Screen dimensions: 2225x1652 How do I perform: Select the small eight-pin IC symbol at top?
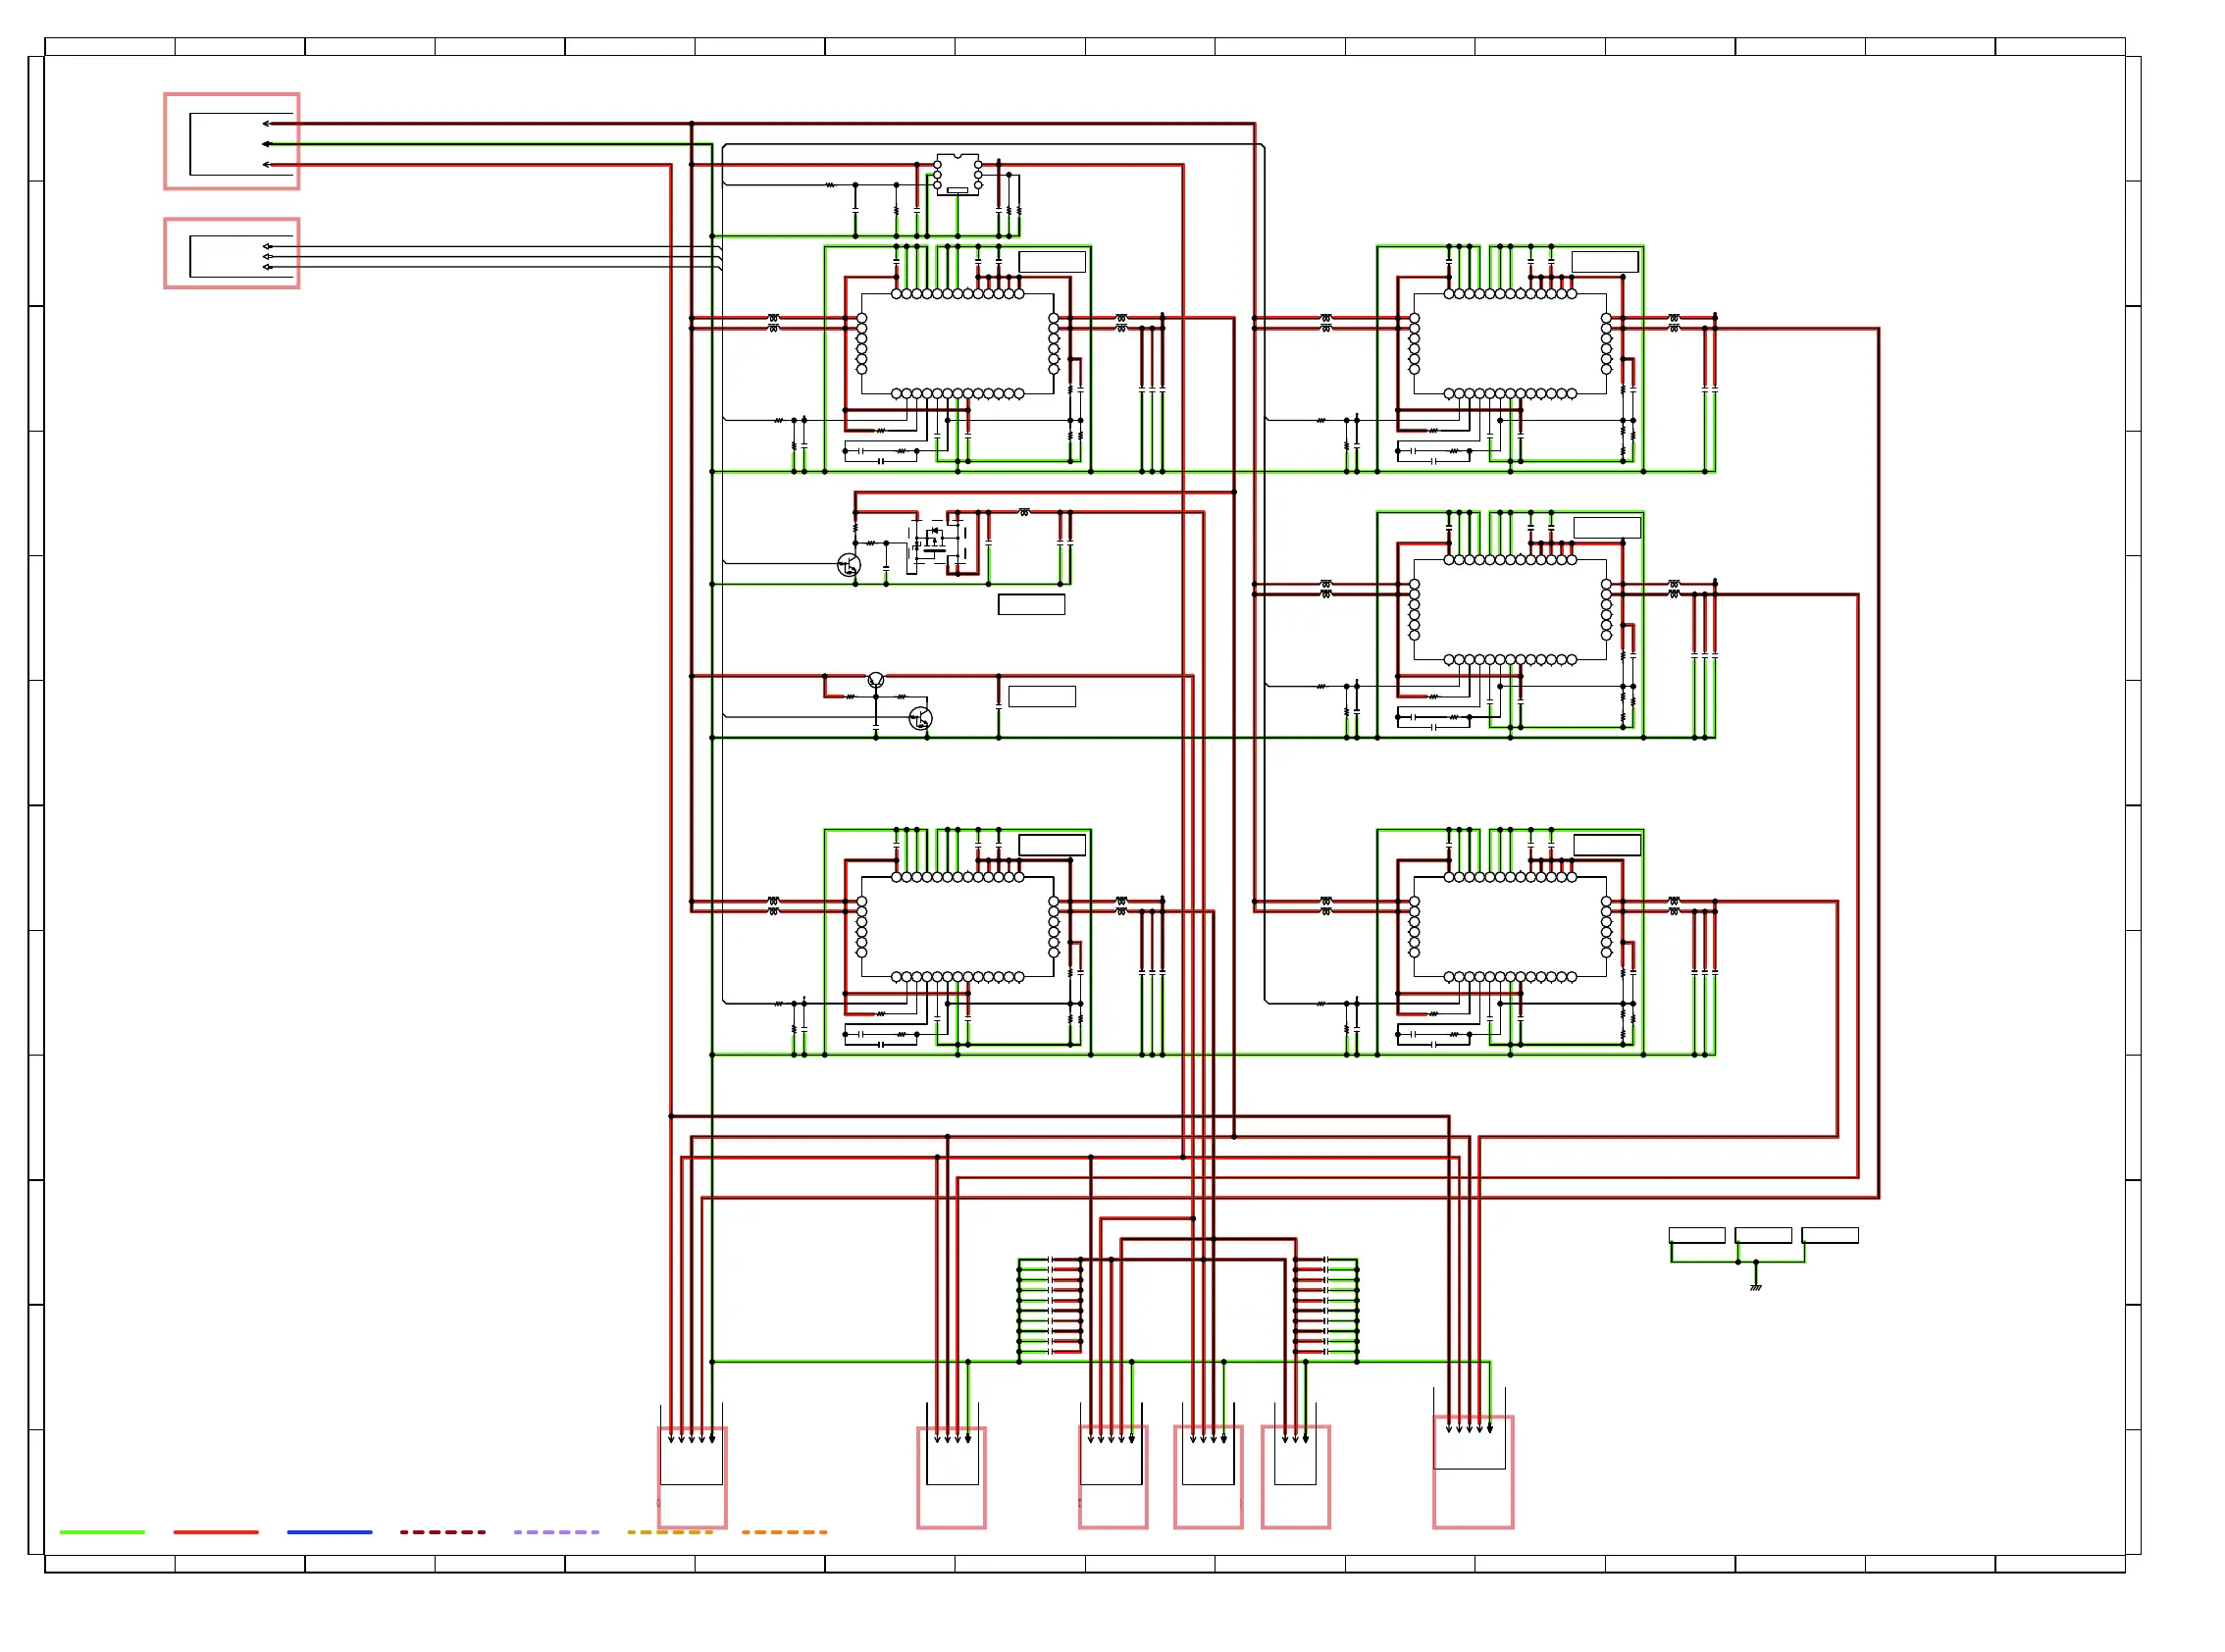(x=957, y=175)
